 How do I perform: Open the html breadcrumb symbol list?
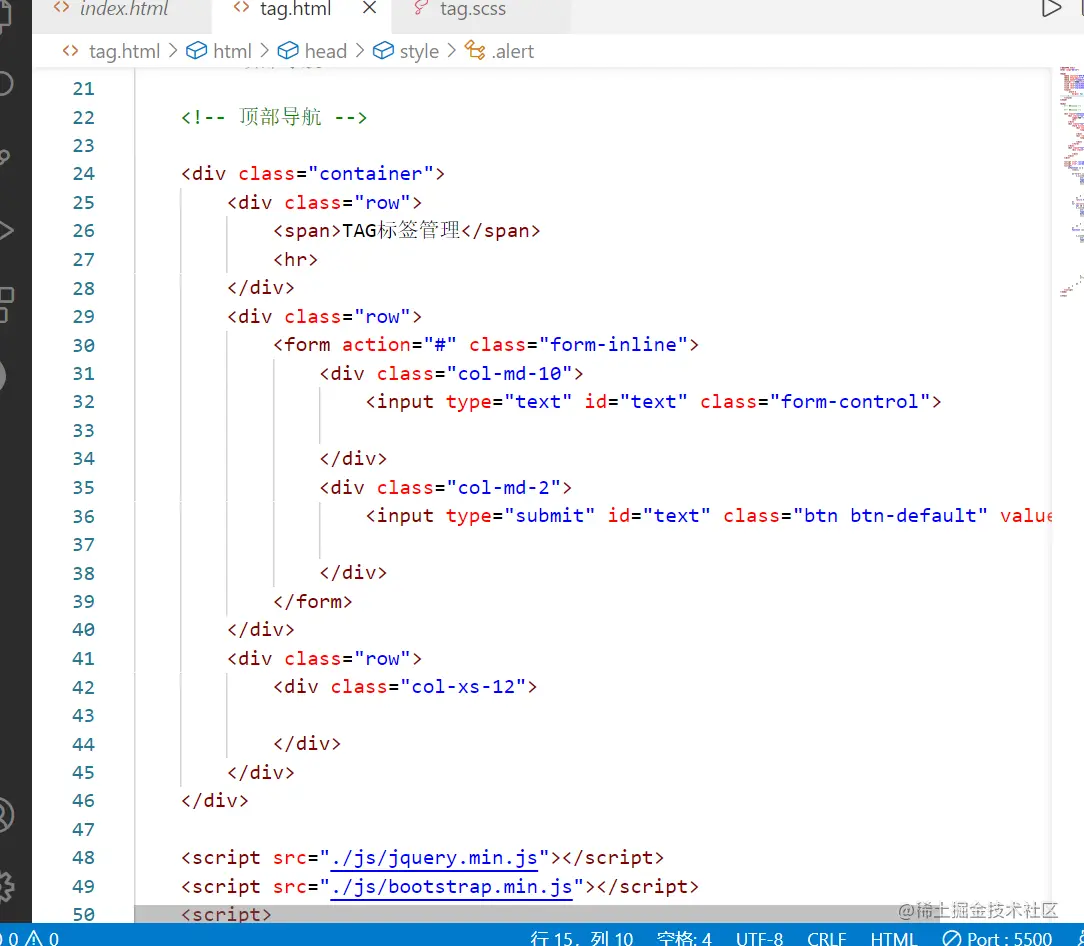(219, 51)
